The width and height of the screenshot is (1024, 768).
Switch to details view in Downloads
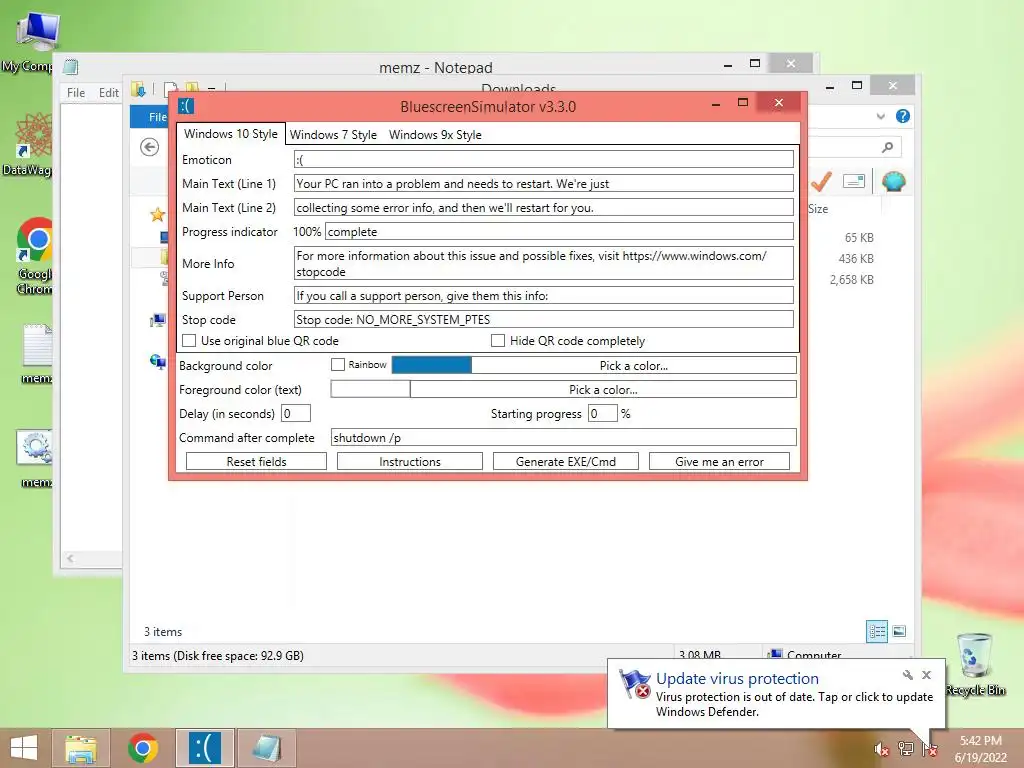point(876,631)
